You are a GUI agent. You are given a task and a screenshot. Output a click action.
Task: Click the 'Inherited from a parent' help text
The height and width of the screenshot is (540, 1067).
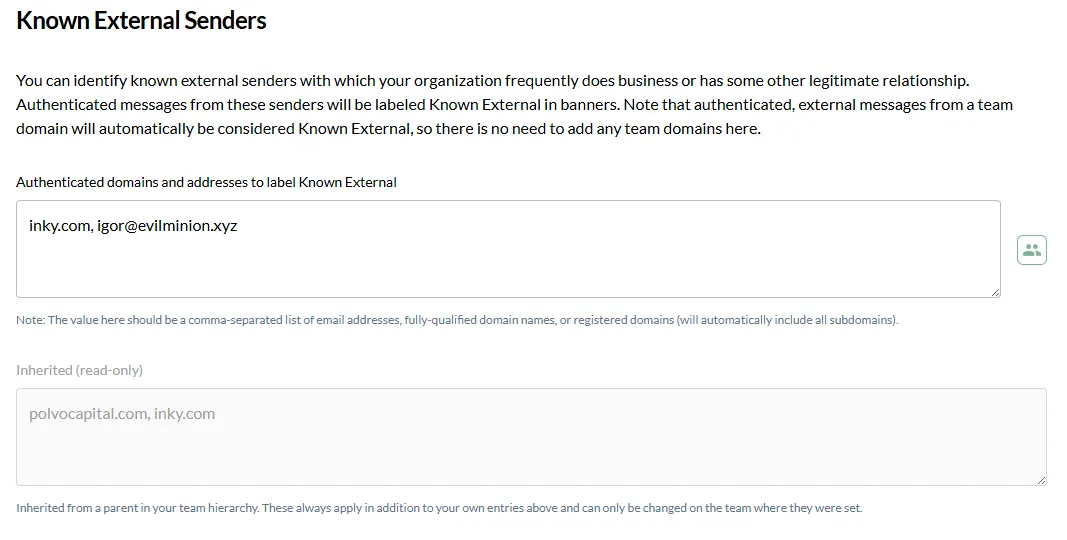[439, 508]
